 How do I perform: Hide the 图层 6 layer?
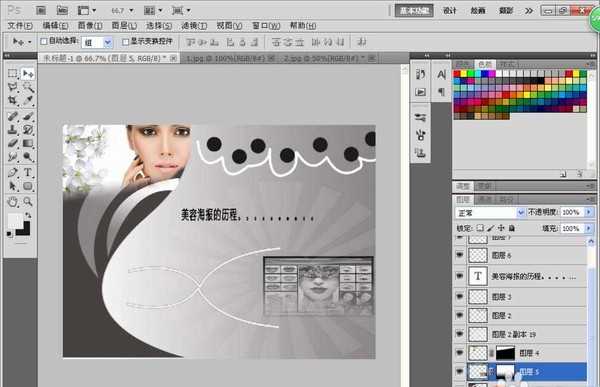pos(460,255)
